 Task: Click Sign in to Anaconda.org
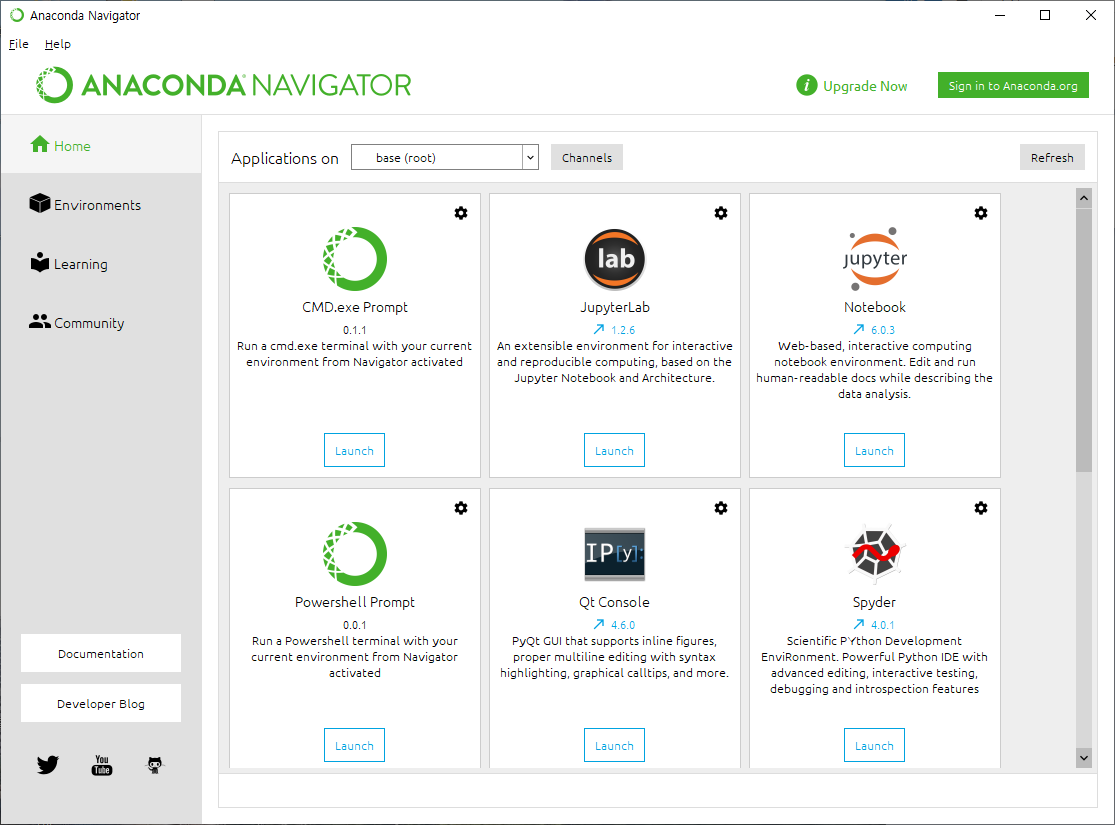[1013, 85]
